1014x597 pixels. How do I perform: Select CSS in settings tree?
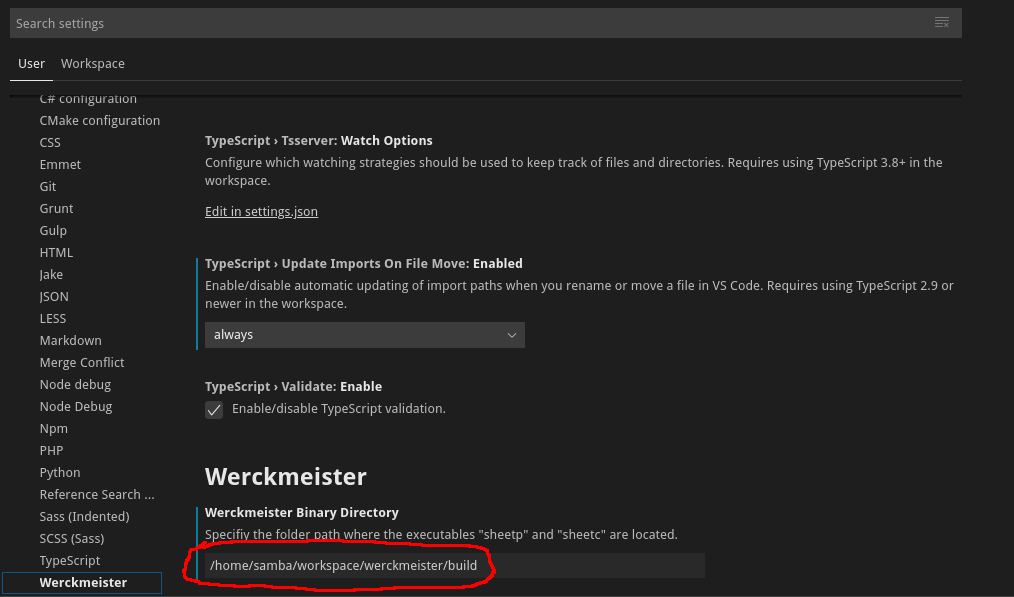(50, 142)
